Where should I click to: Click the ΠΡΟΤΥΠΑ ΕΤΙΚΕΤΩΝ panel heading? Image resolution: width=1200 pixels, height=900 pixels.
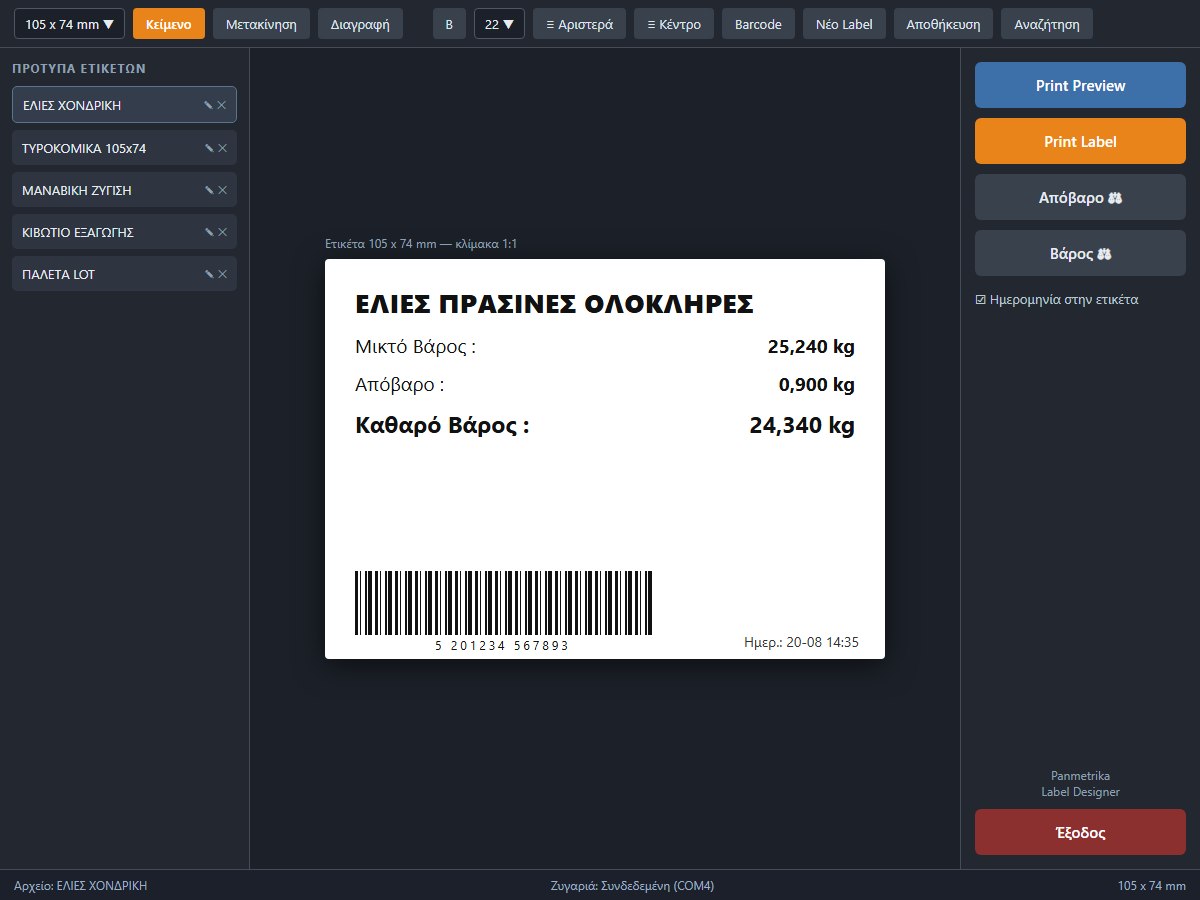click(x=79, y=69)
